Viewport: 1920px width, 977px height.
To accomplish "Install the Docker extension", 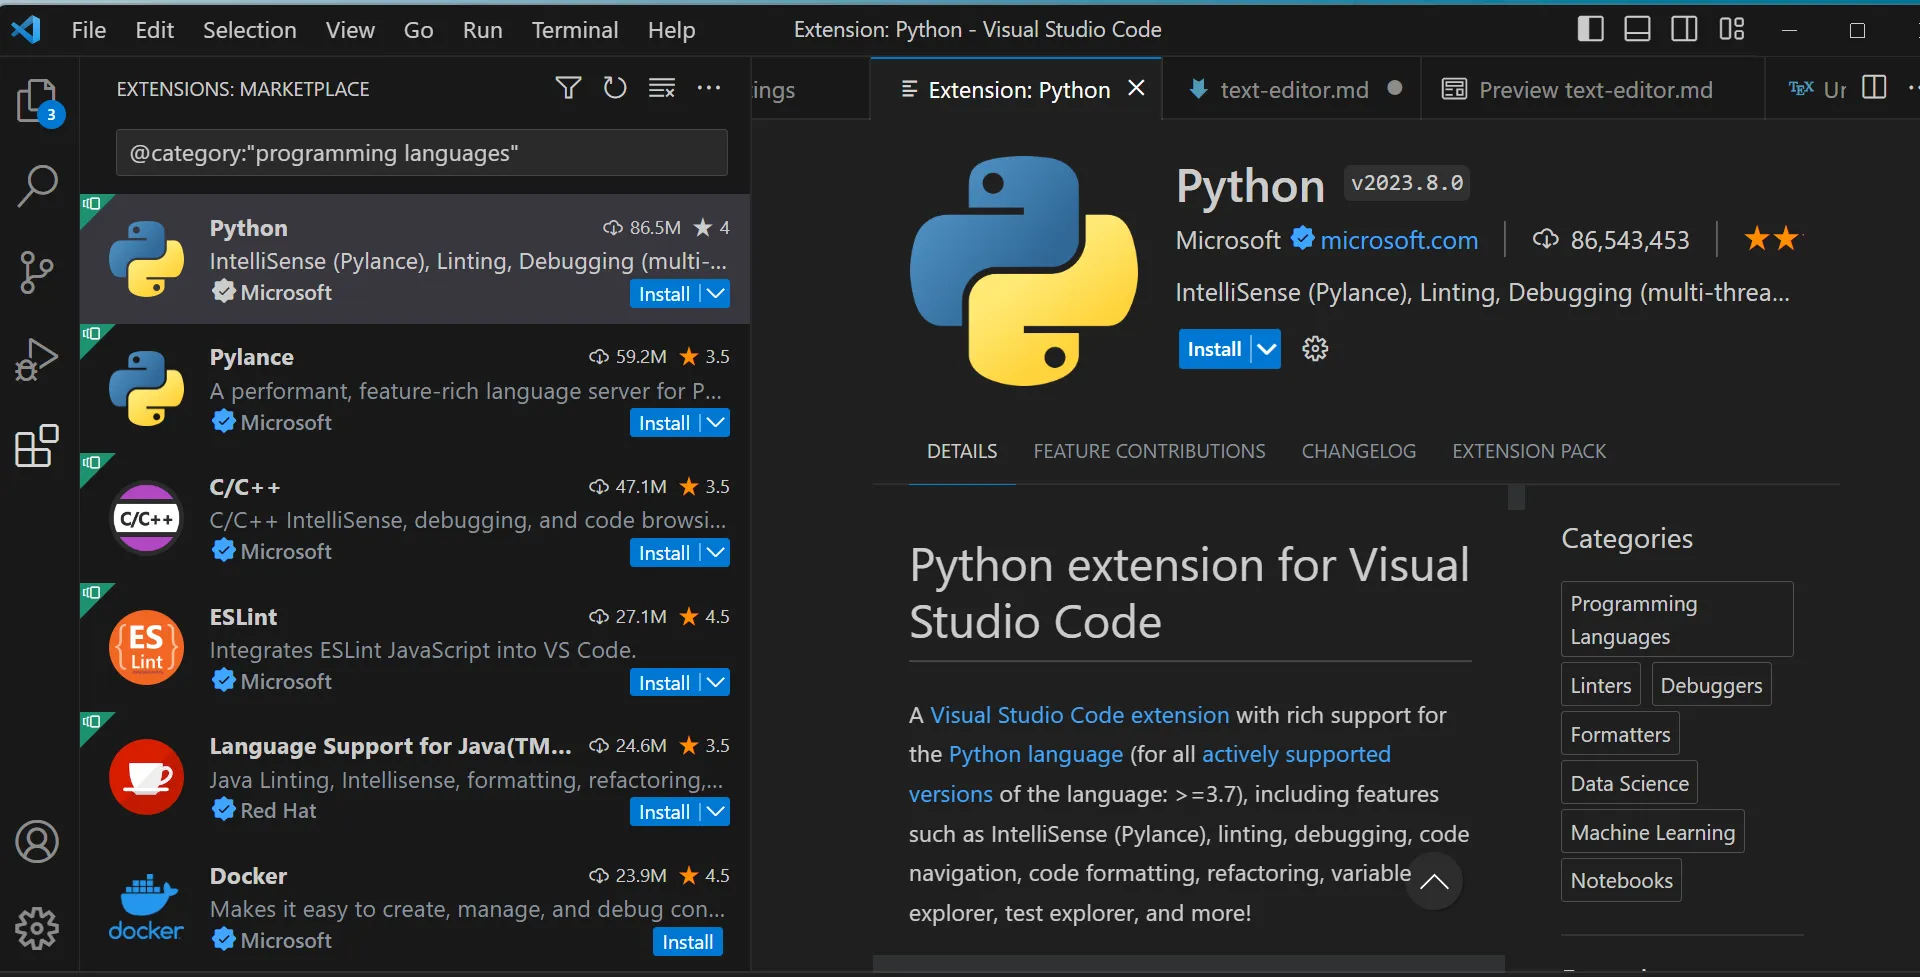I will pos(687,942).
